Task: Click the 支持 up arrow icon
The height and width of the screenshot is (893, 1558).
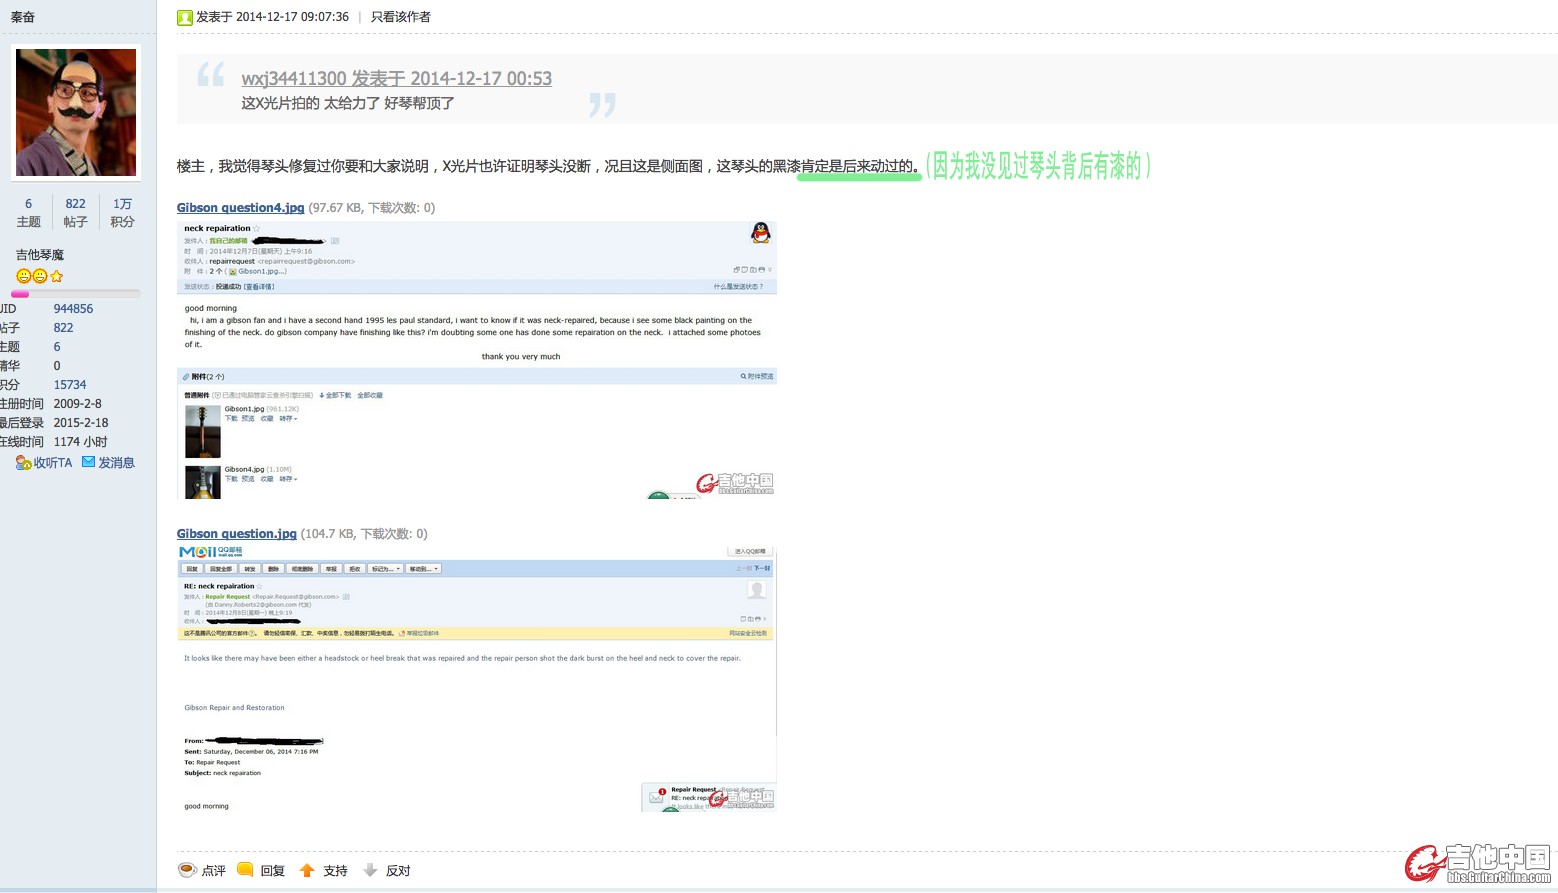Action: tap(307, 870)
